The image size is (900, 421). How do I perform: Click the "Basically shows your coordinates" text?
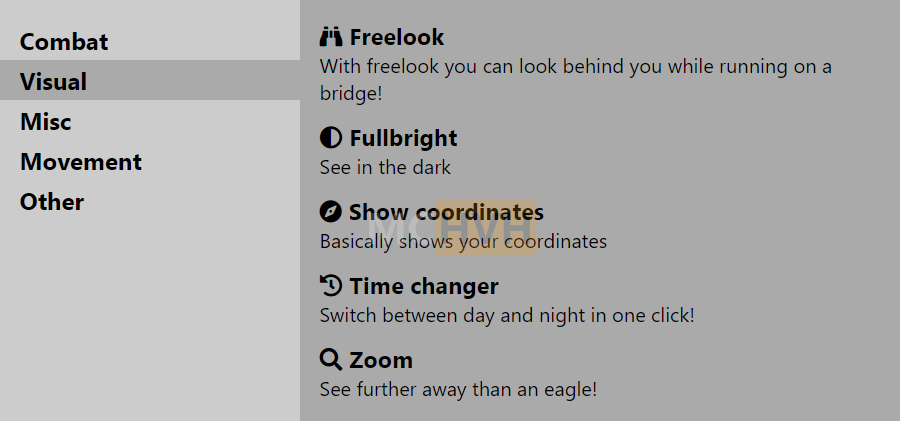[463, 241]
